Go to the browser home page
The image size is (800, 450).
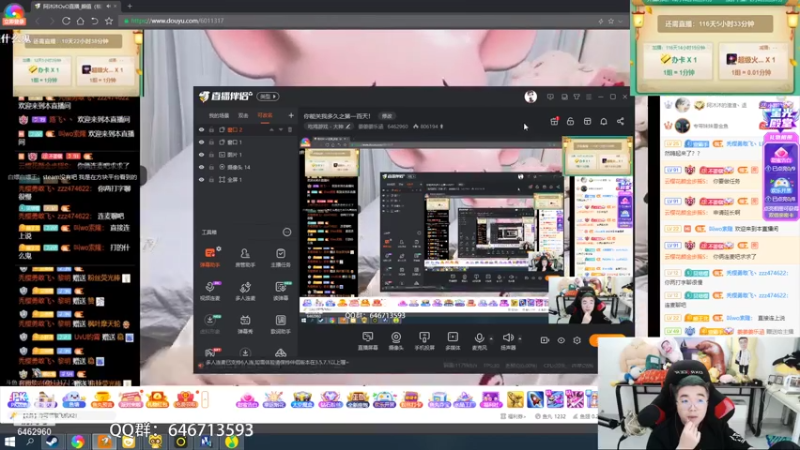[x=80, y=21]
